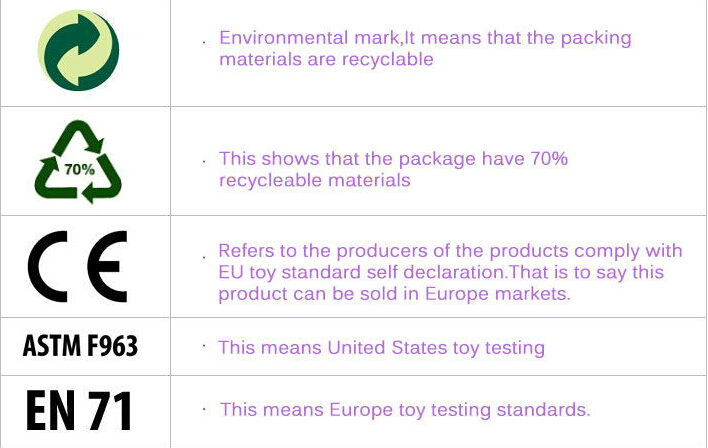
Task: Click the words 'materials are recyclable'
Action: [x=326, y=59]
